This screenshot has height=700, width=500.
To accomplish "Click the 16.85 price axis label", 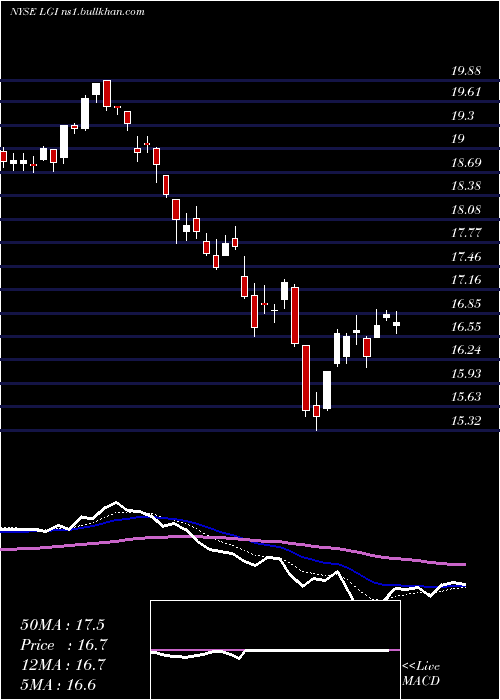I will [x=466, y=304].
